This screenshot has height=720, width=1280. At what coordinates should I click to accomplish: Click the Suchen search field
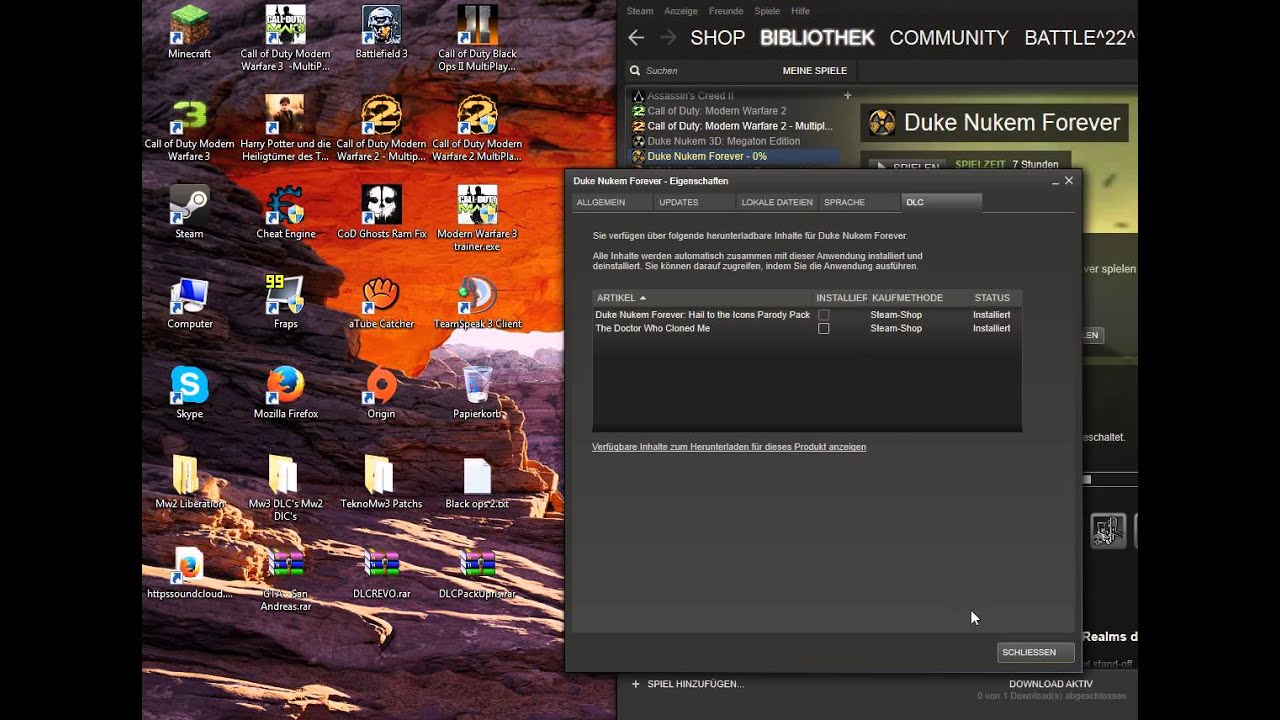(700, 71)
